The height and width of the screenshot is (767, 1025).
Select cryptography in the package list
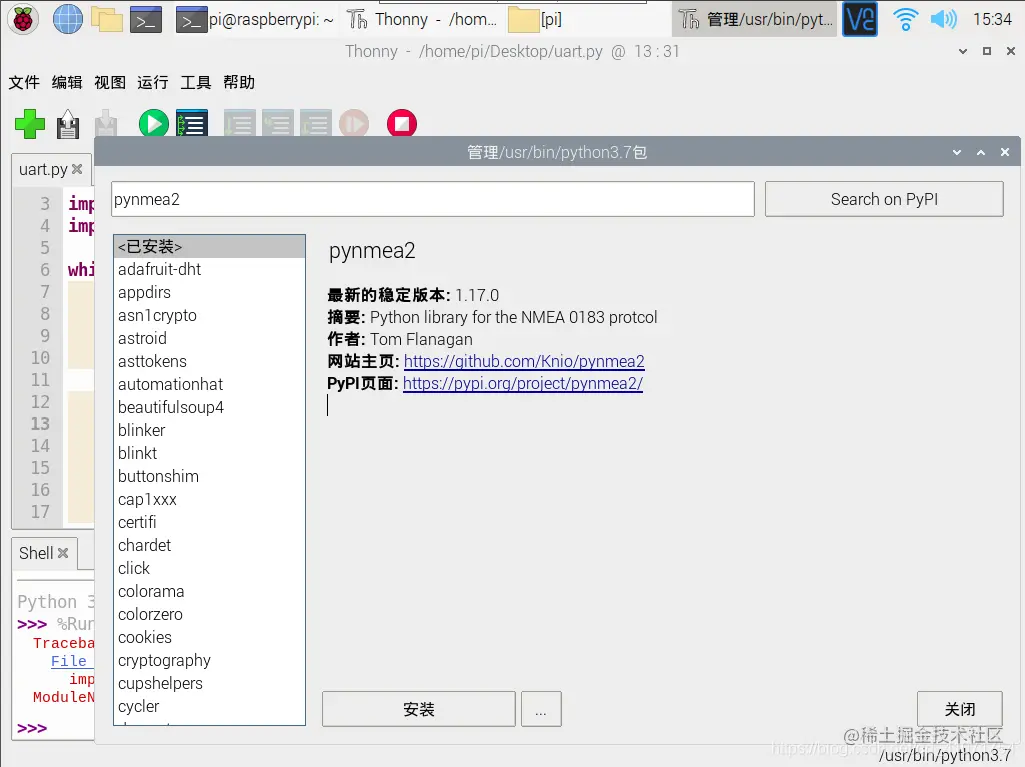(209, 660)
